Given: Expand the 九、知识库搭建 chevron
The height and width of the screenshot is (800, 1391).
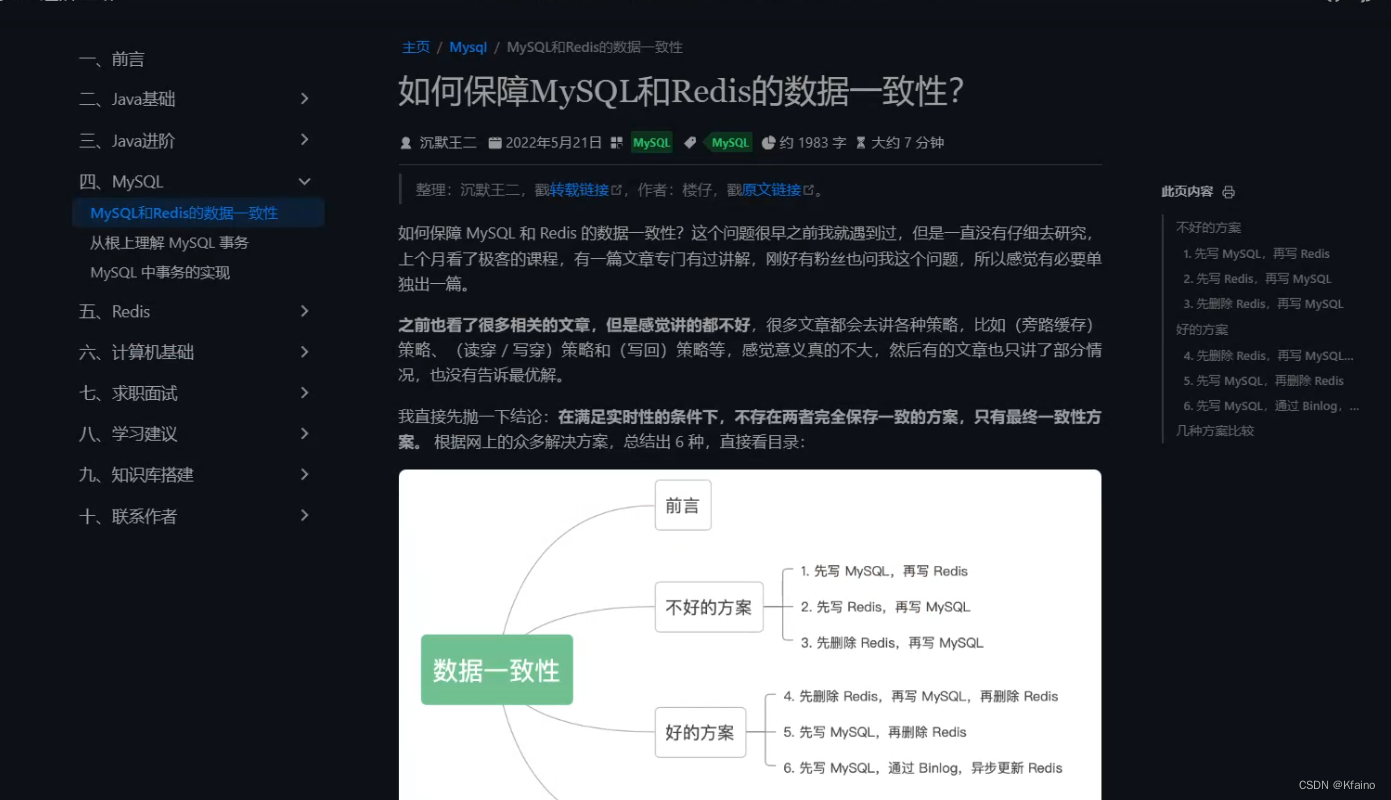Looking at the screenshot, I should coord(305,474).
